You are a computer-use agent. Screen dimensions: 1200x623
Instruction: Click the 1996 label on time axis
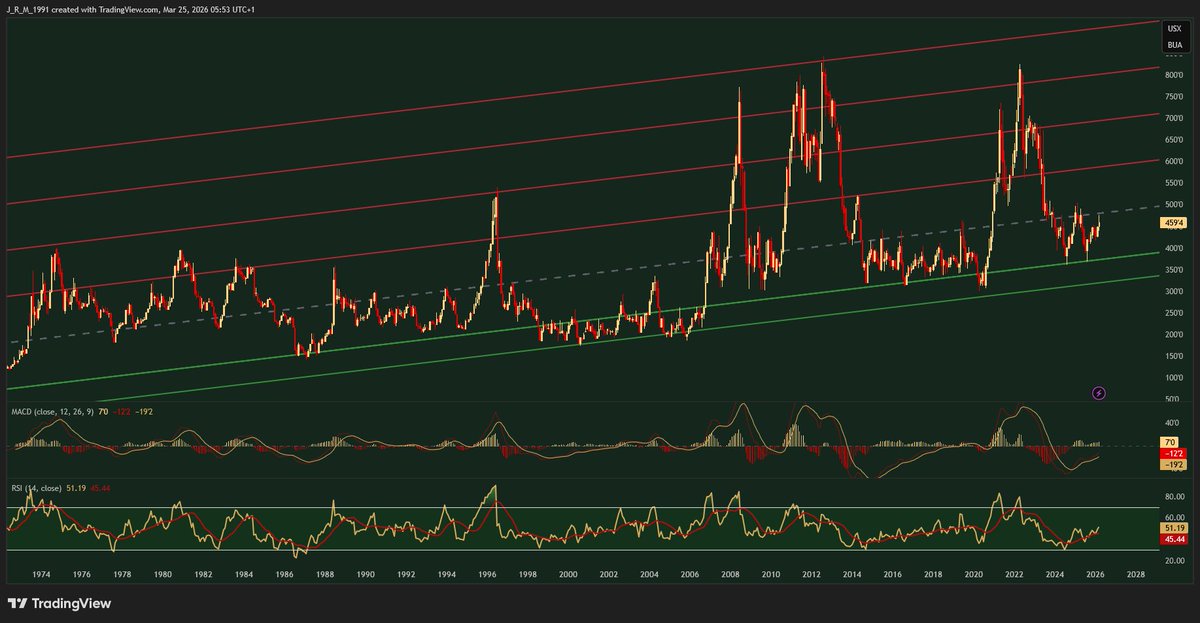[x=487, y=576]
